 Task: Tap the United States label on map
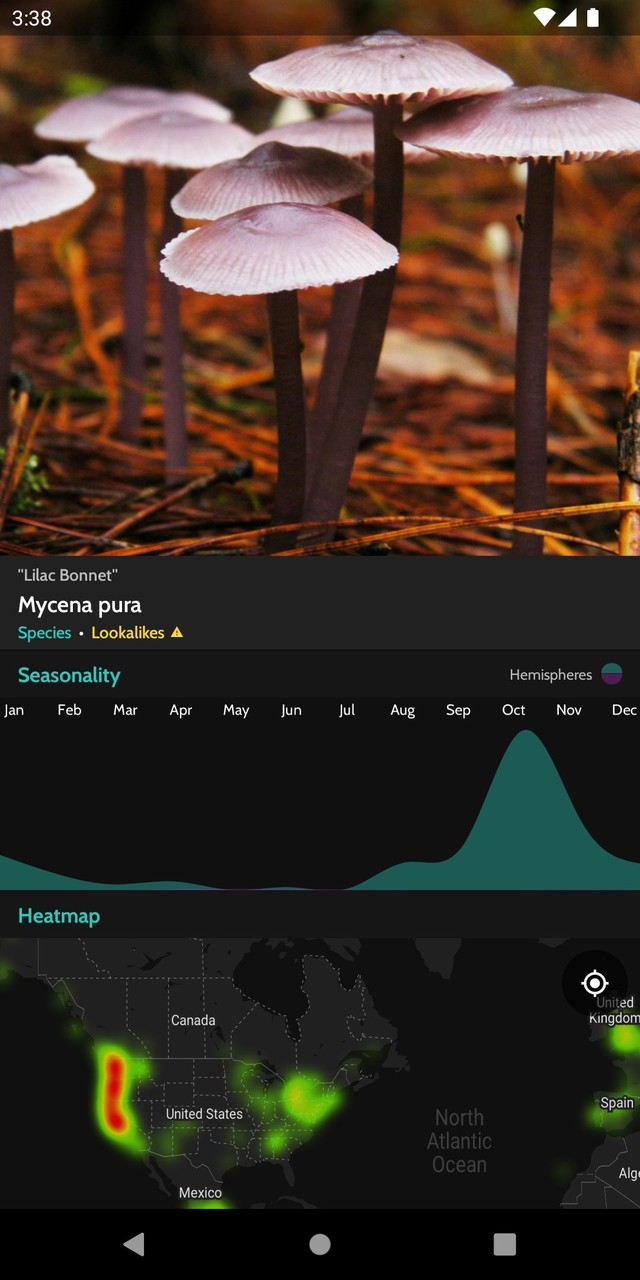(x=204, y=1114)
